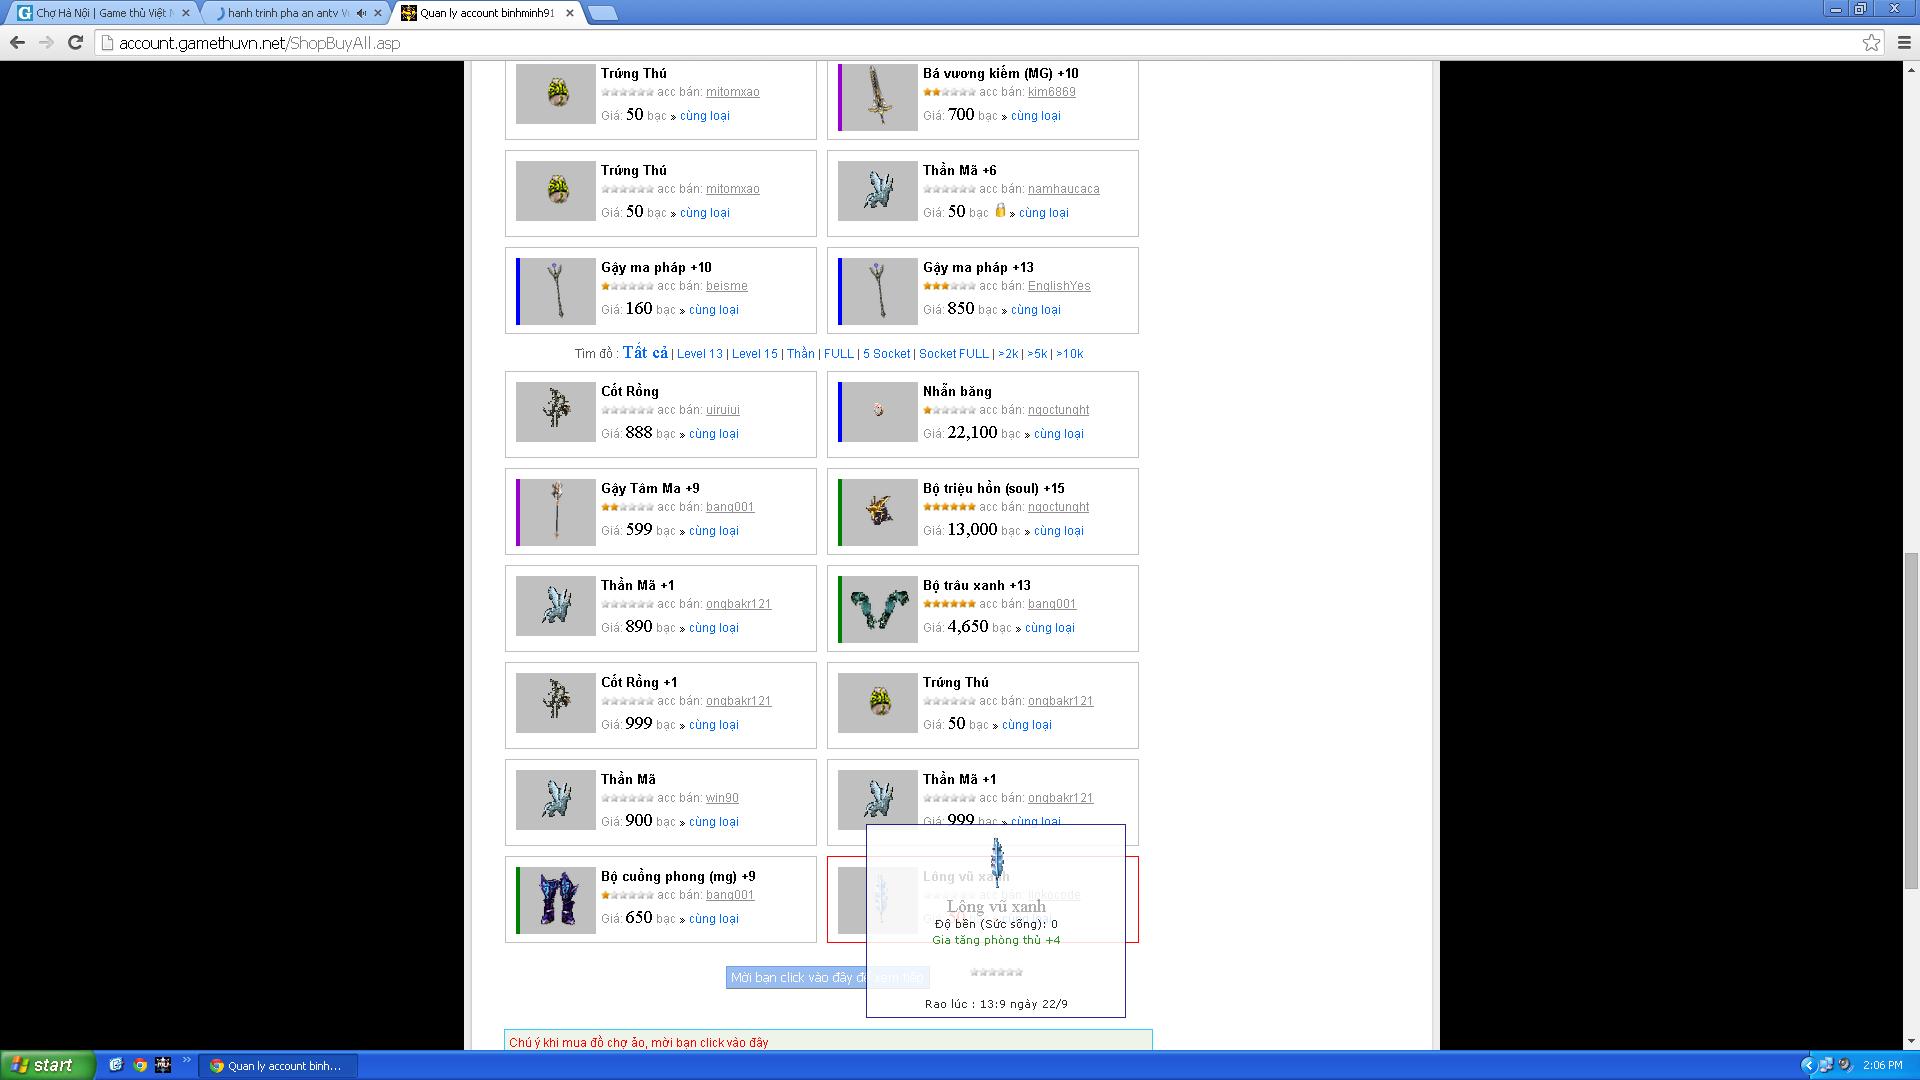The height and width of the screenshot is (1080, 1920).
Task: Close the hanh trinh pha an tab
Action: 378,13
